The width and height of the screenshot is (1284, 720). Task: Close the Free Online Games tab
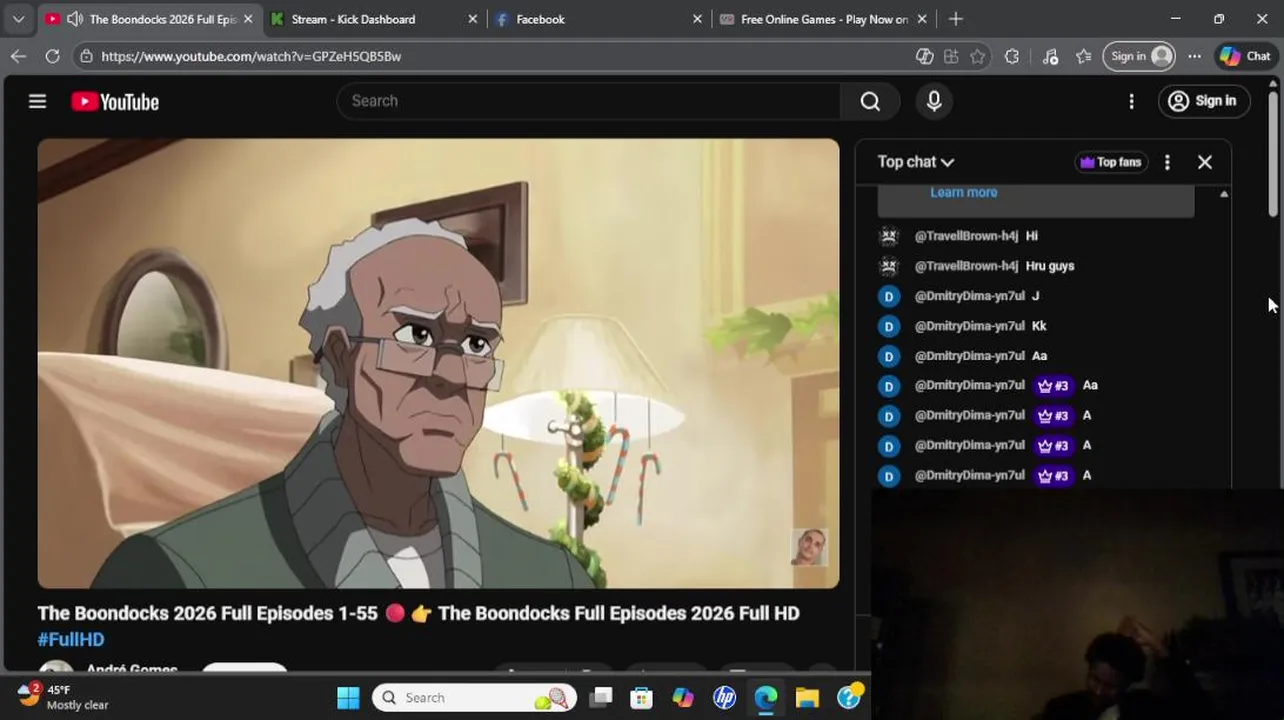pyautogui.click(x=922, y=19)
